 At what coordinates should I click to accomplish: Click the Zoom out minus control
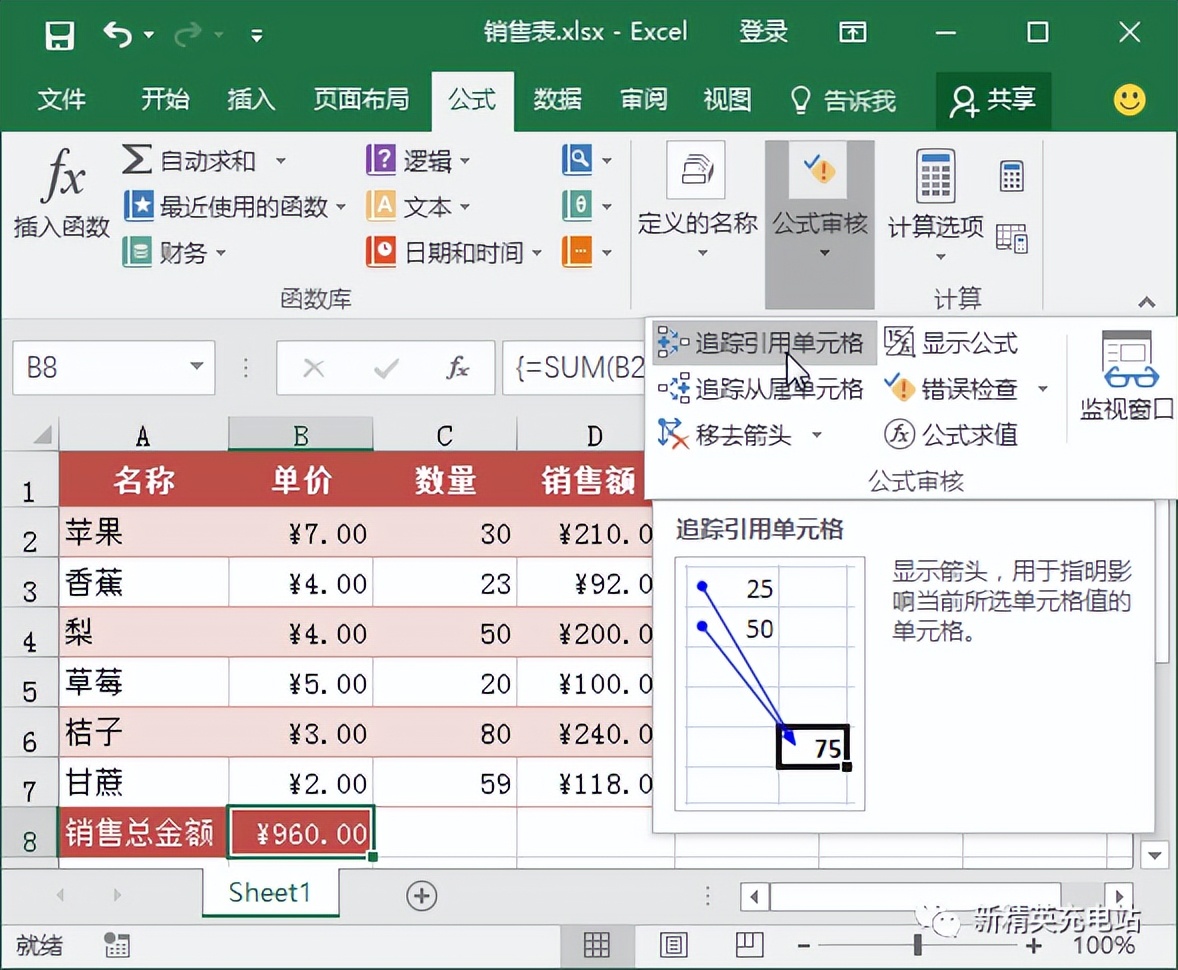[x=803, y=945]
